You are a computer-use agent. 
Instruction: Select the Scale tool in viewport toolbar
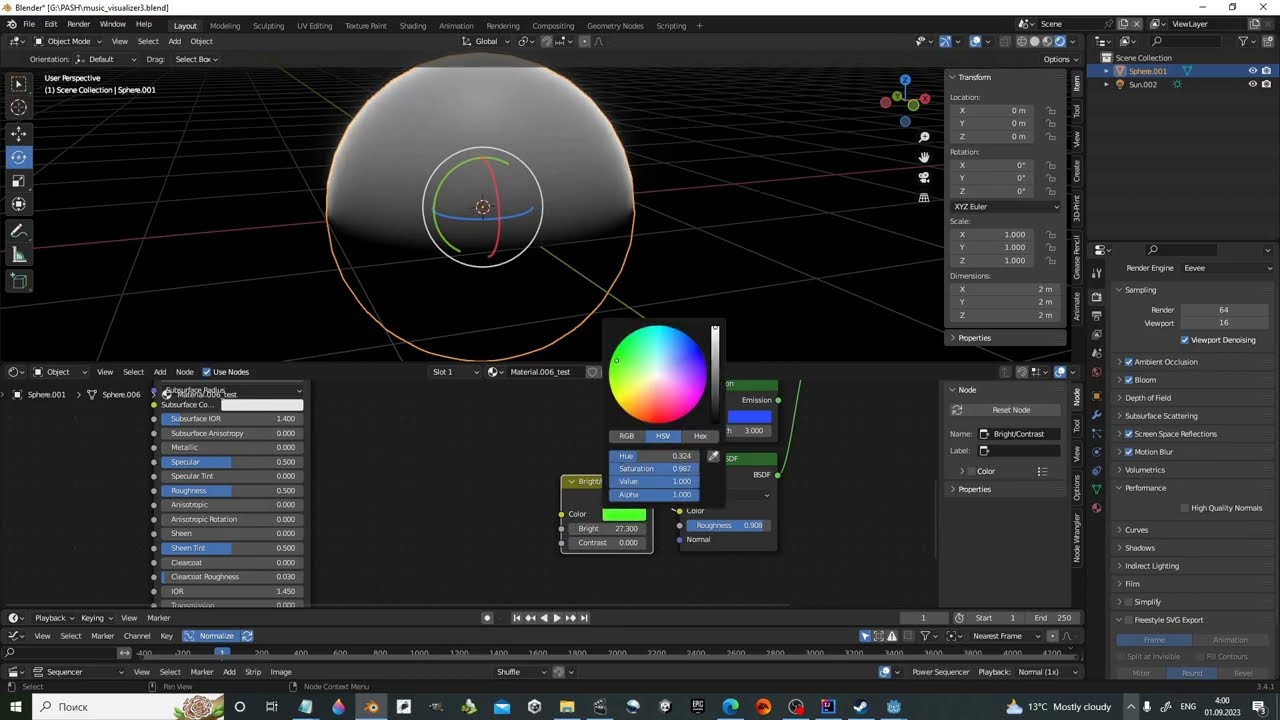click(19, 181)
